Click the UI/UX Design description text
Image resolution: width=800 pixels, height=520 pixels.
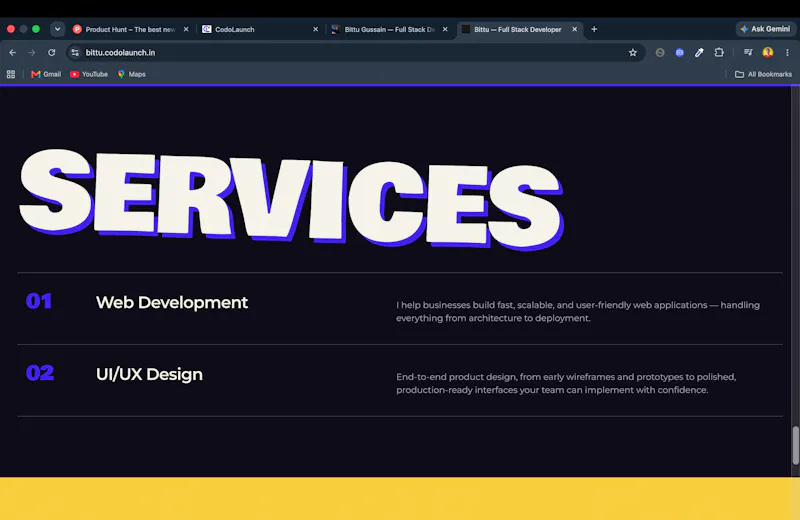[x=566, y=383]
